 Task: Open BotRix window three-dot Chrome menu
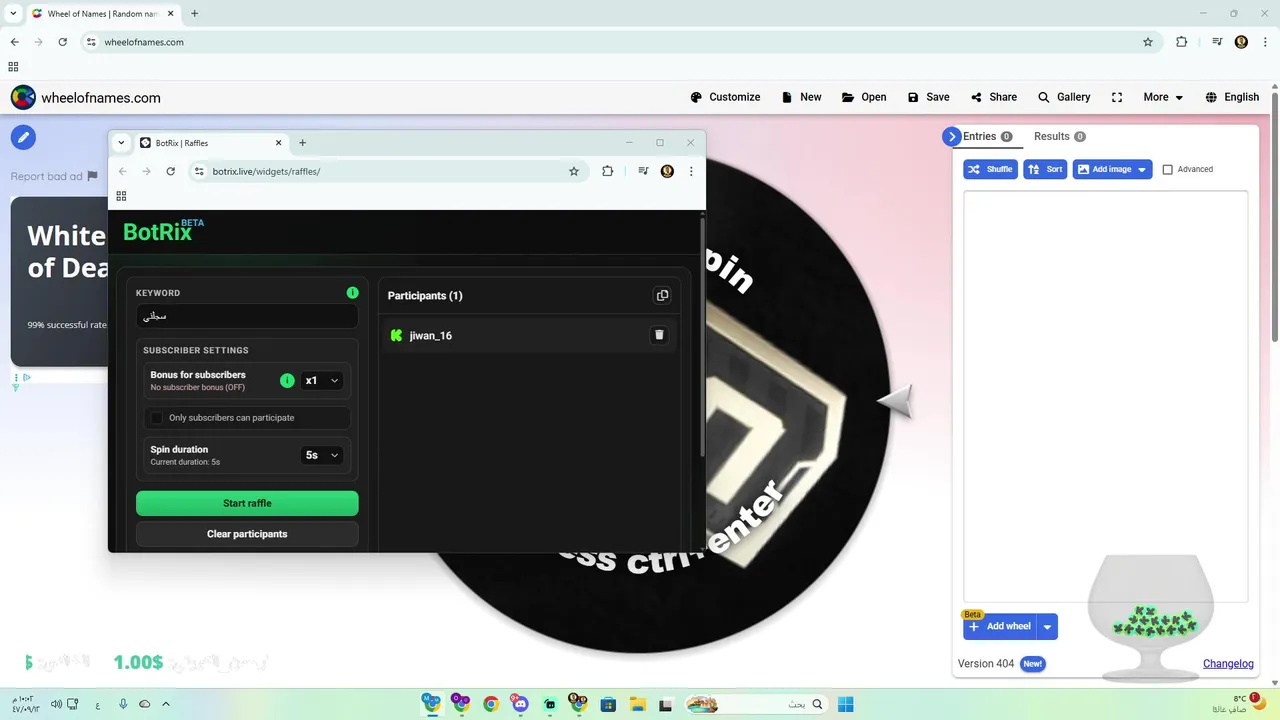pyautogui.click(x=691, y=171)
